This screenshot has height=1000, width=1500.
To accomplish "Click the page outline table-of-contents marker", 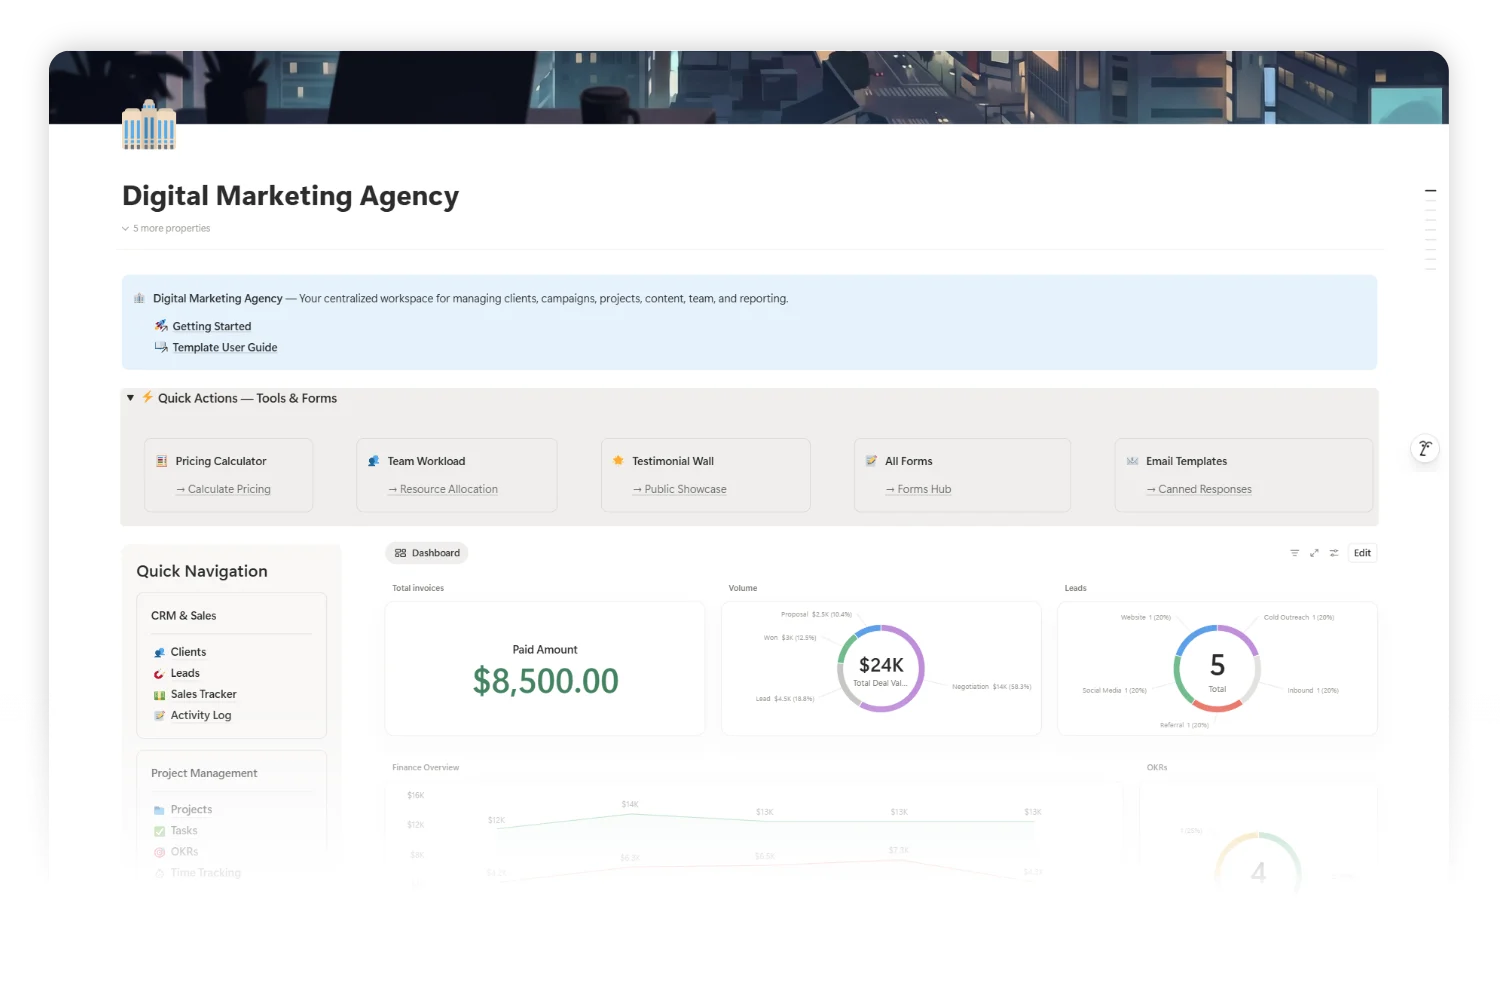I will (x=1431, y=190).
